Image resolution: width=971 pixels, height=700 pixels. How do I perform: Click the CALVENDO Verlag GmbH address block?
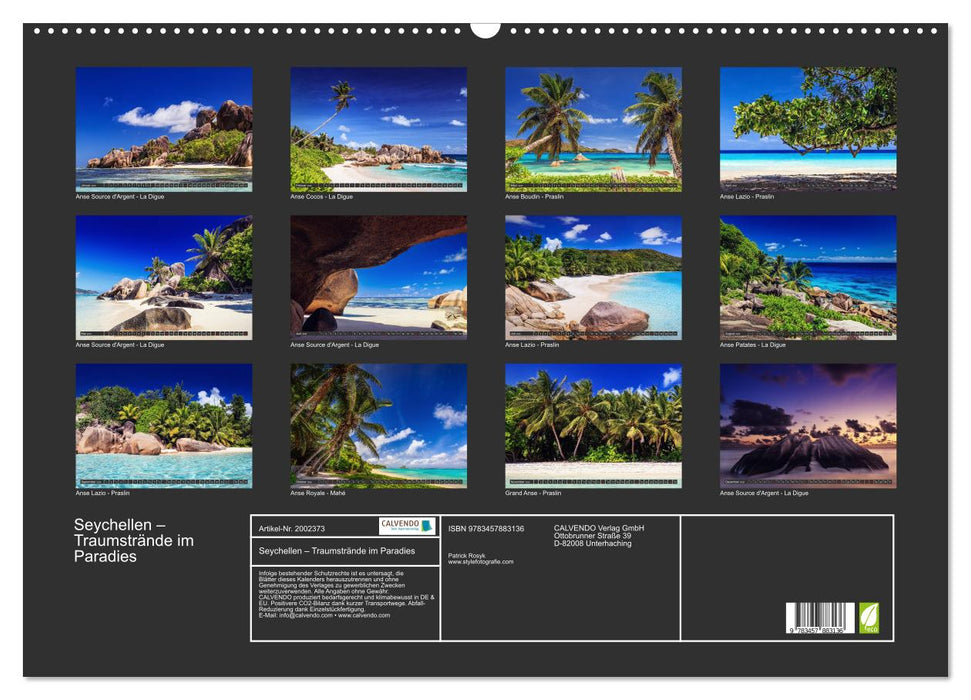pos(597,536)
